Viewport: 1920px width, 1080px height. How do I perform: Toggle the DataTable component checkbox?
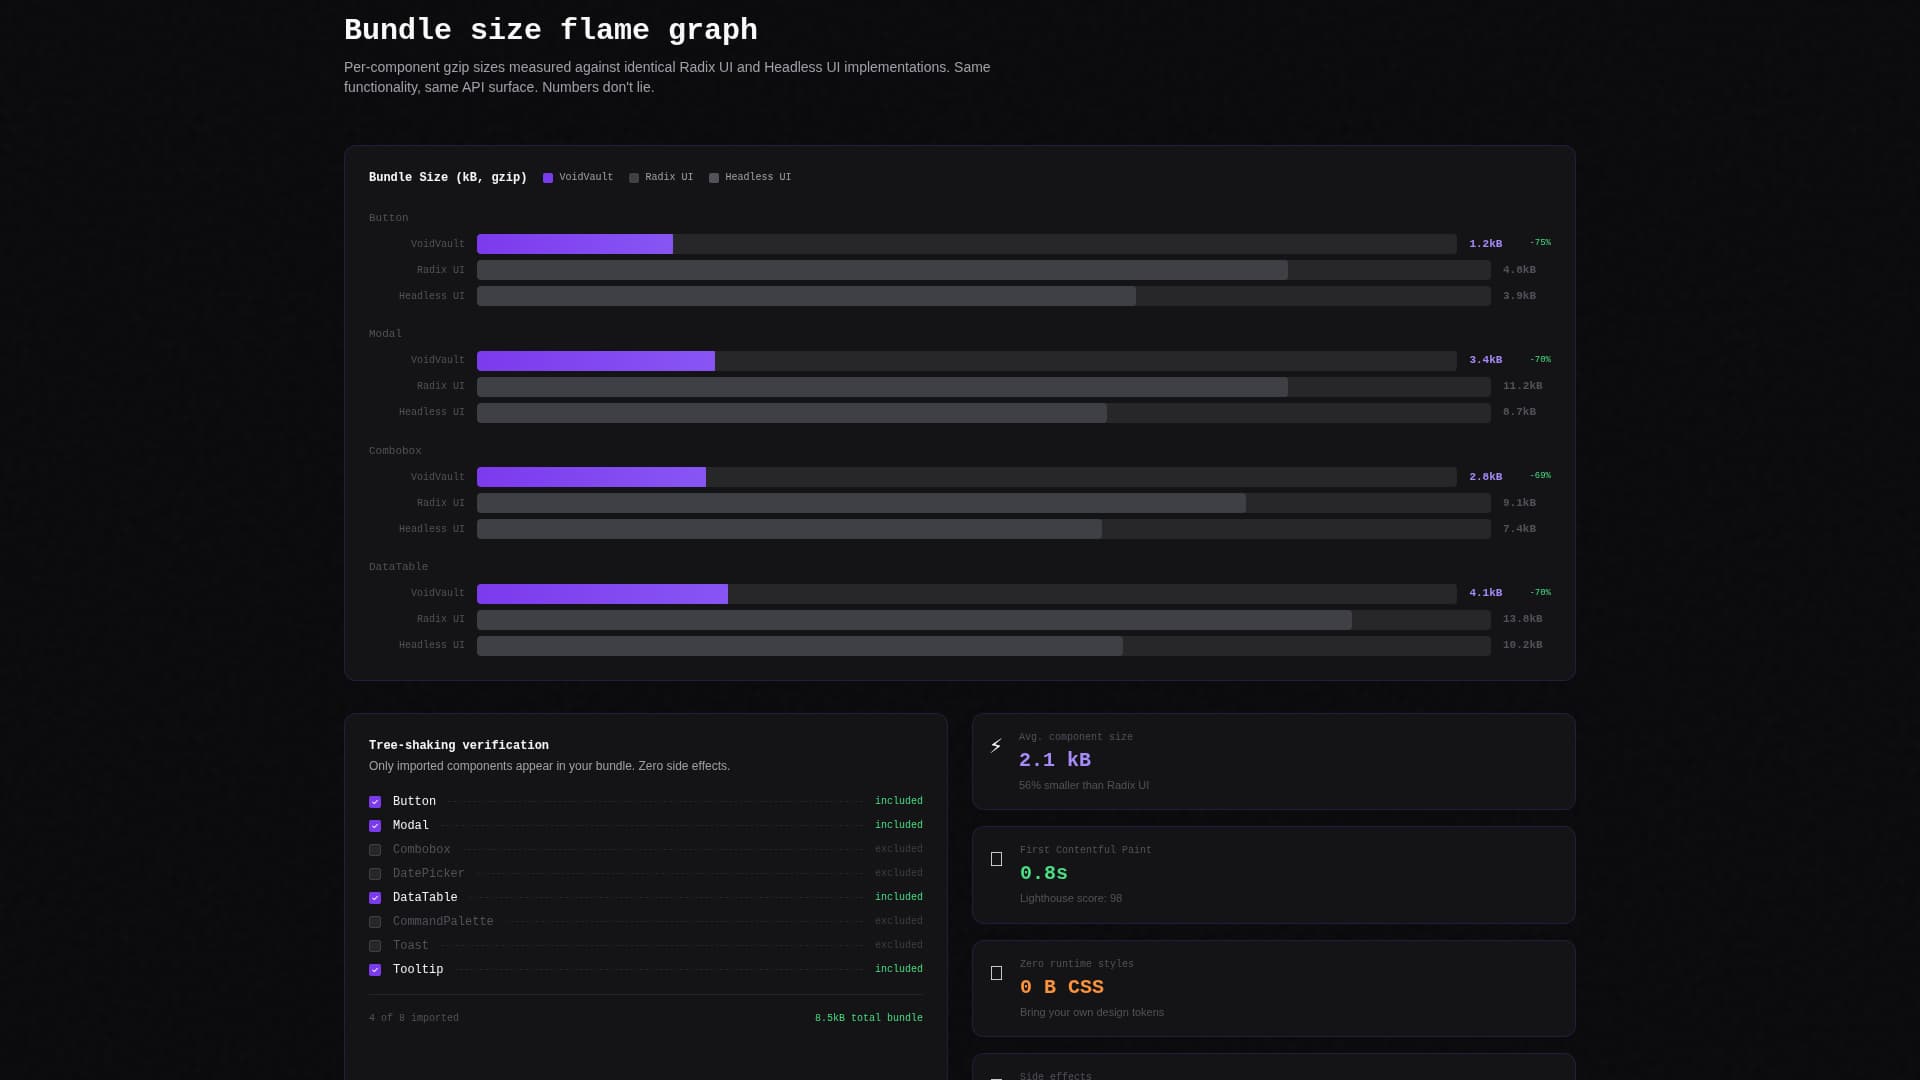click(x=375, y=898)
